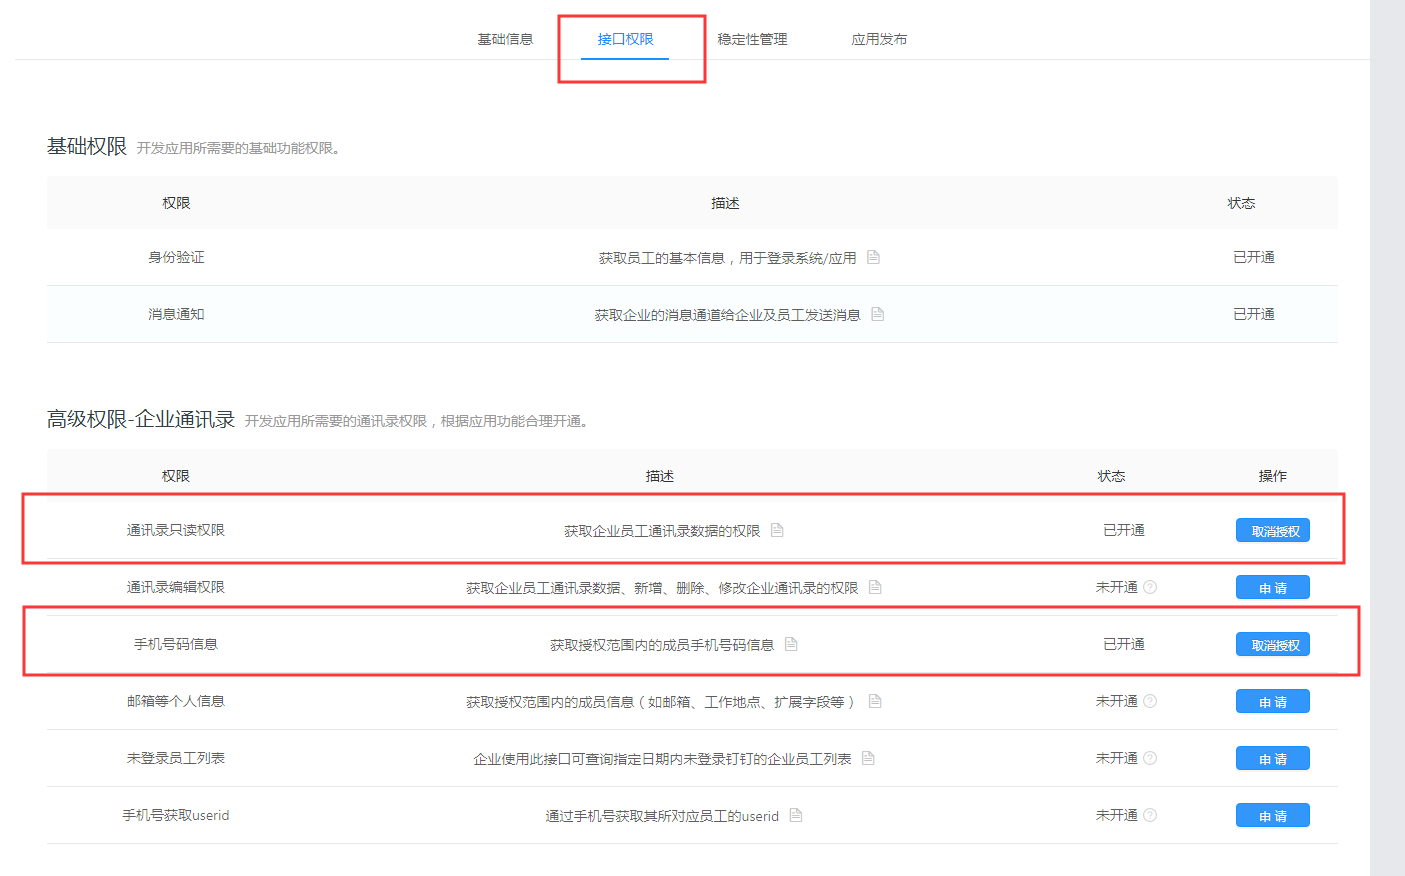Viewport: 1405px width, 876px height.
Task: Click 取消授权 for 通讯录只读权限
Action: (x=1273, y=531)
